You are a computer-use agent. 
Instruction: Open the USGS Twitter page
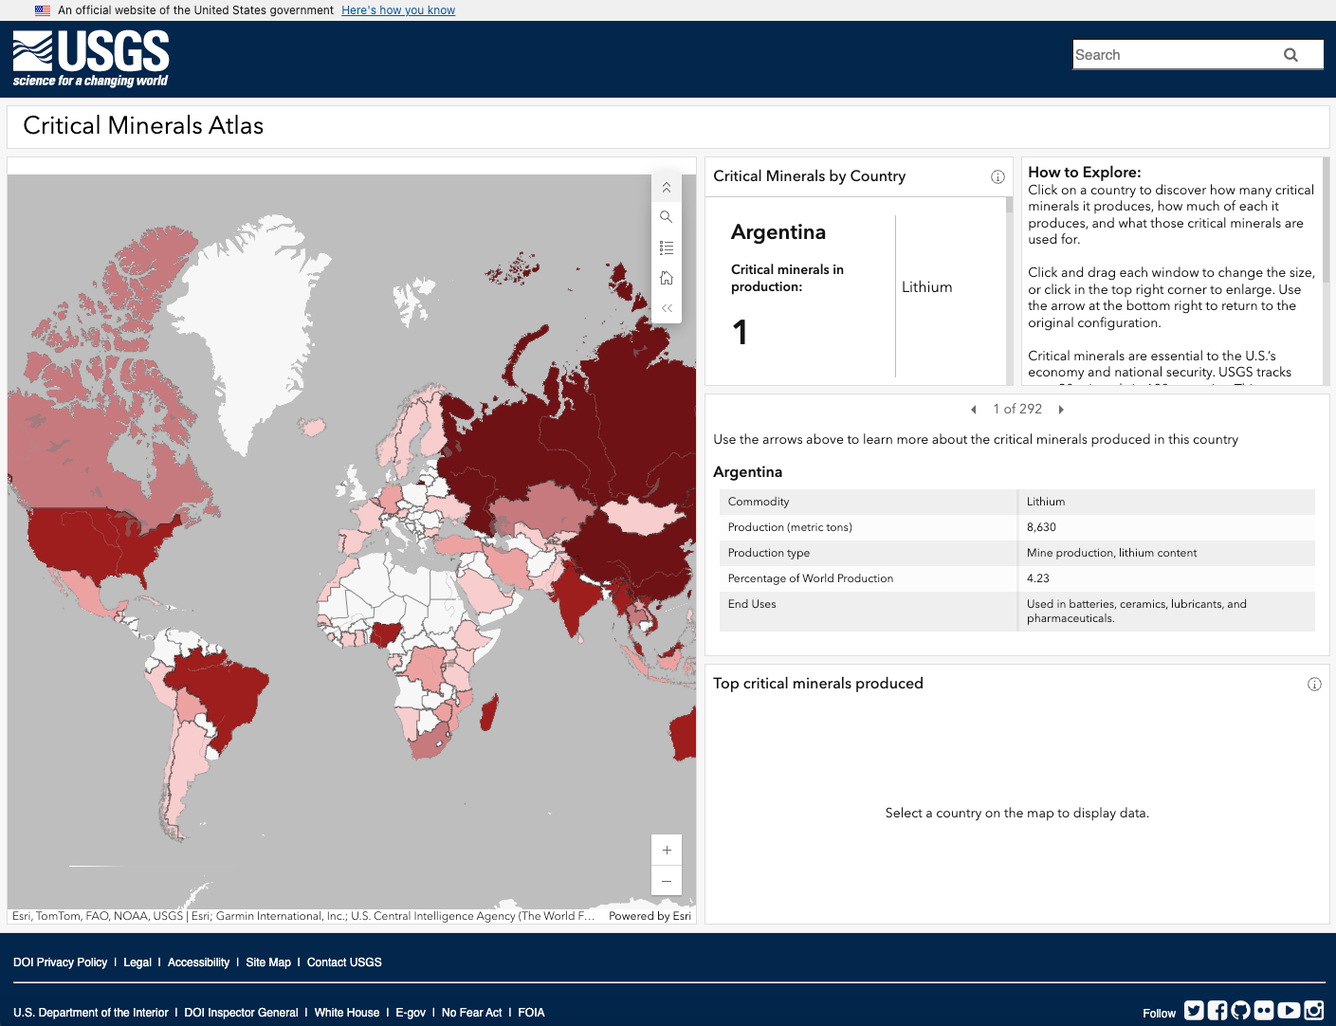click(x=1193, y=1011)
